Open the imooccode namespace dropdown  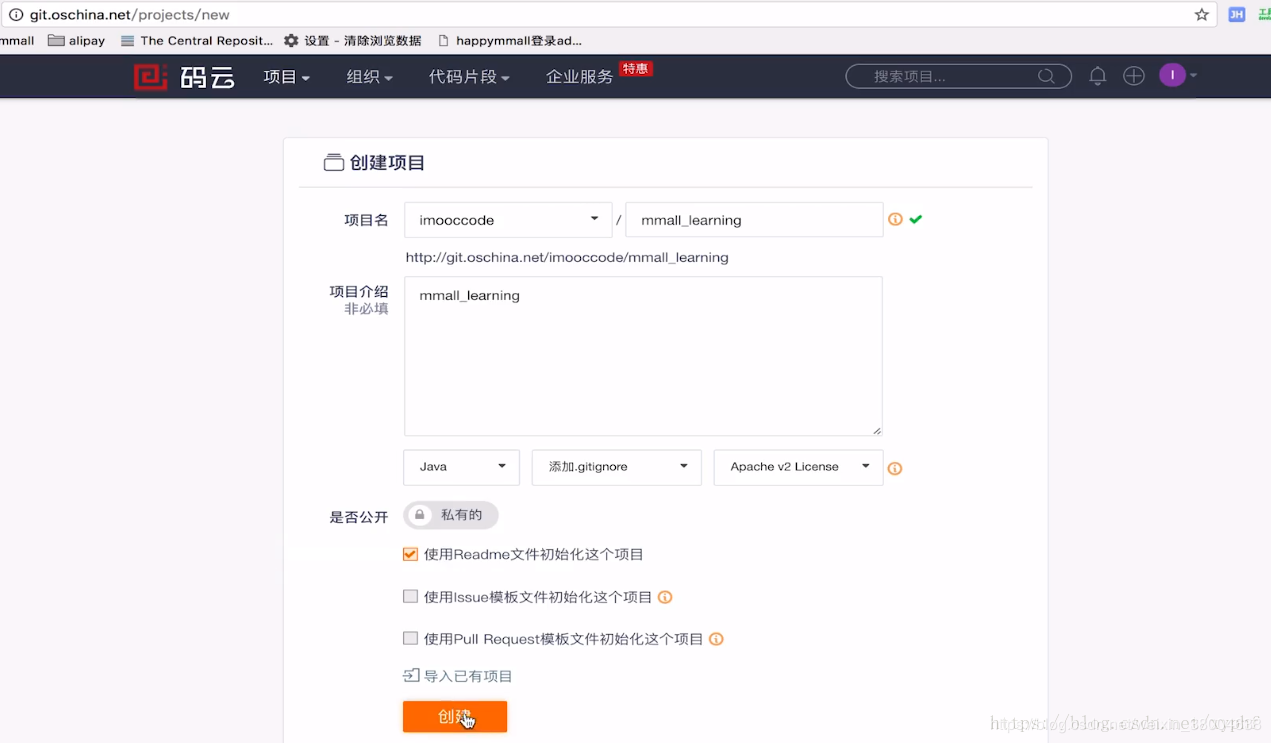pos(507,219)
